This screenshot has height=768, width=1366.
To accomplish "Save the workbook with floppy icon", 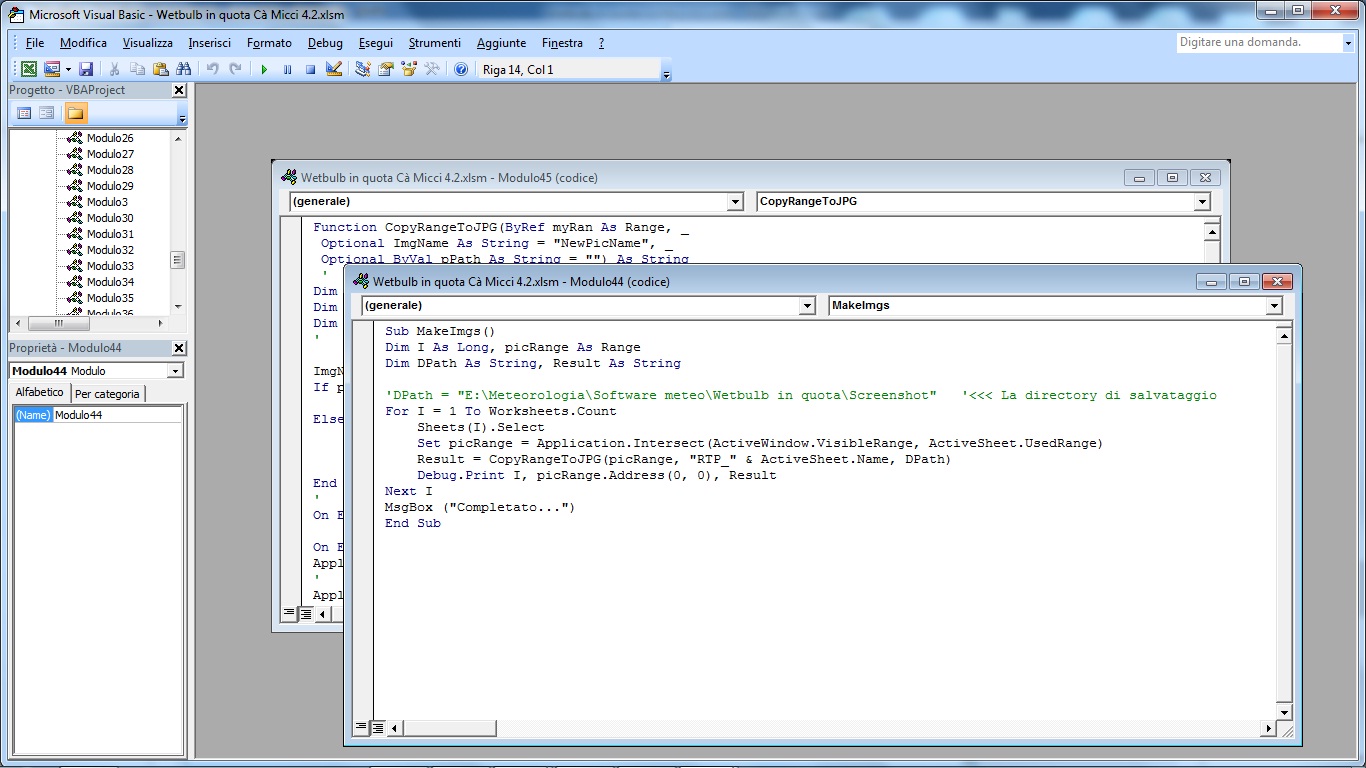I will pyautogui.click(x=86, y=69).
